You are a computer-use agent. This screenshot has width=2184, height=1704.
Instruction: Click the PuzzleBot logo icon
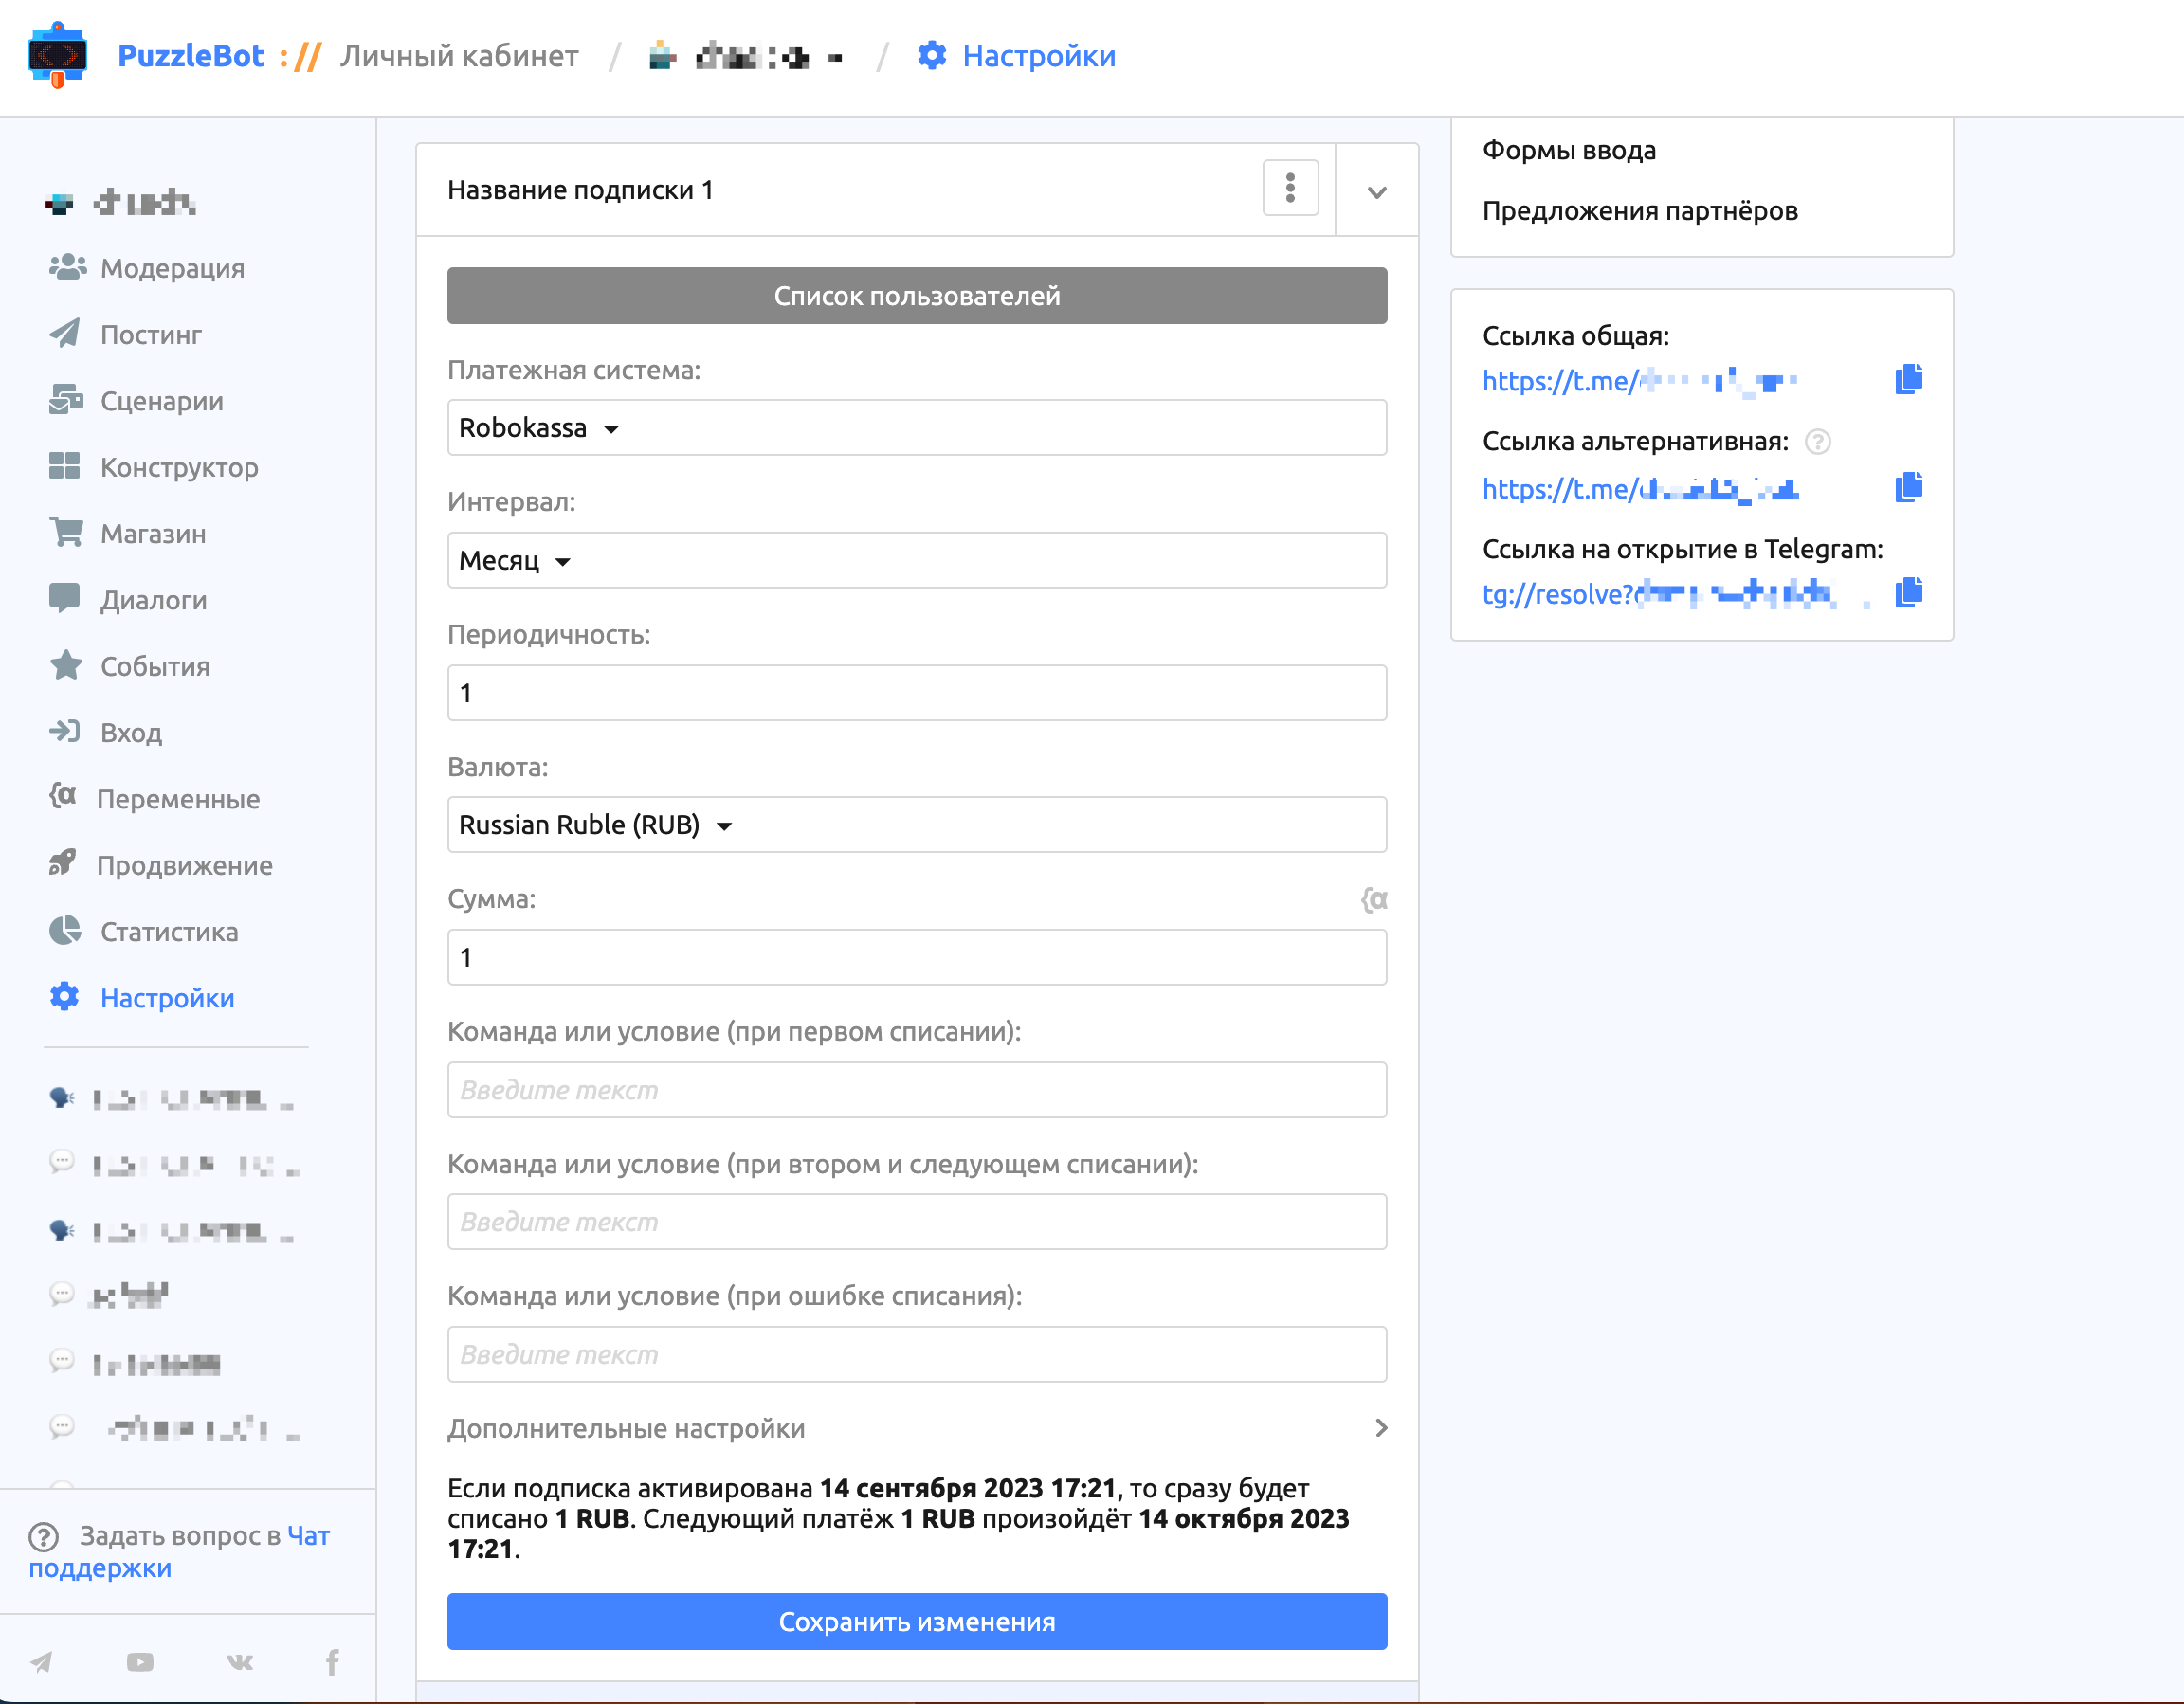tap(57, 55)
